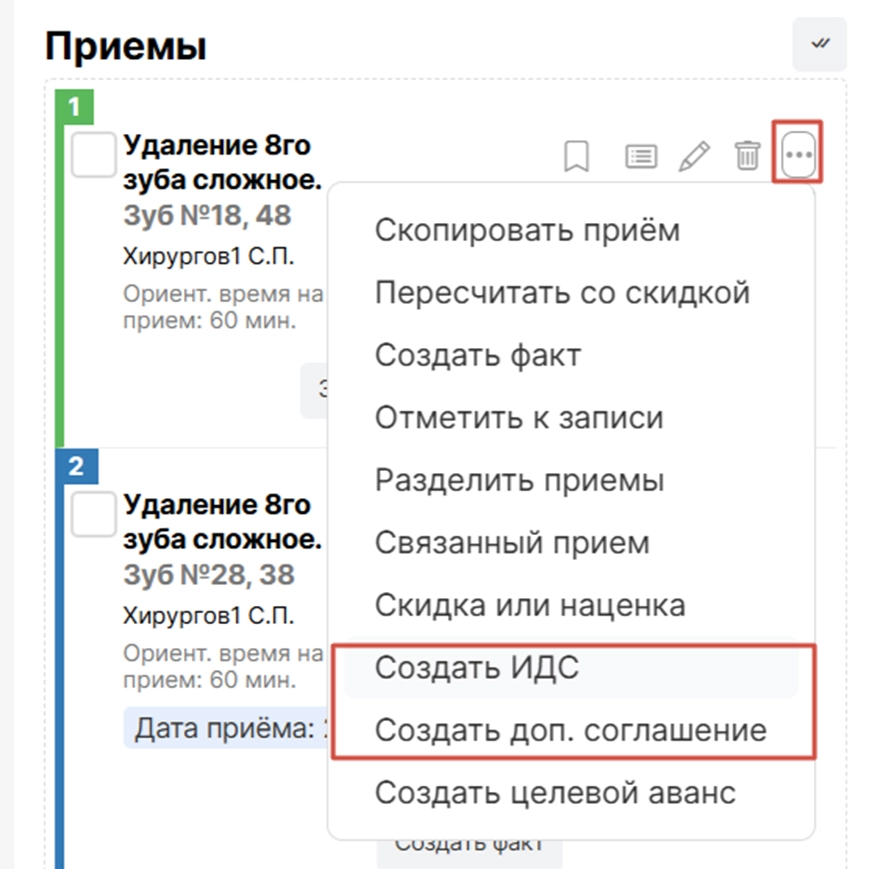This screenshot has height=869, width=869.
Task: Click the three-dots more options button
Action: (799, 156)
